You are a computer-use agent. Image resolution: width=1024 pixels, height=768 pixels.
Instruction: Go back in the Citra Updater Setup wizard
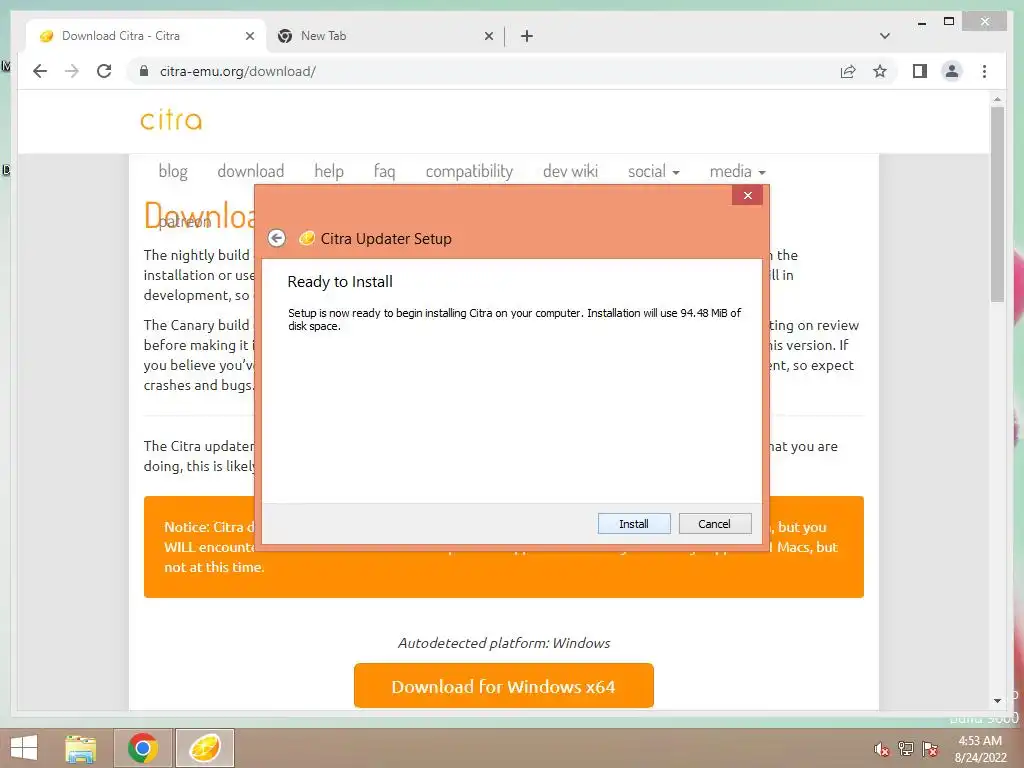(277, 238)
